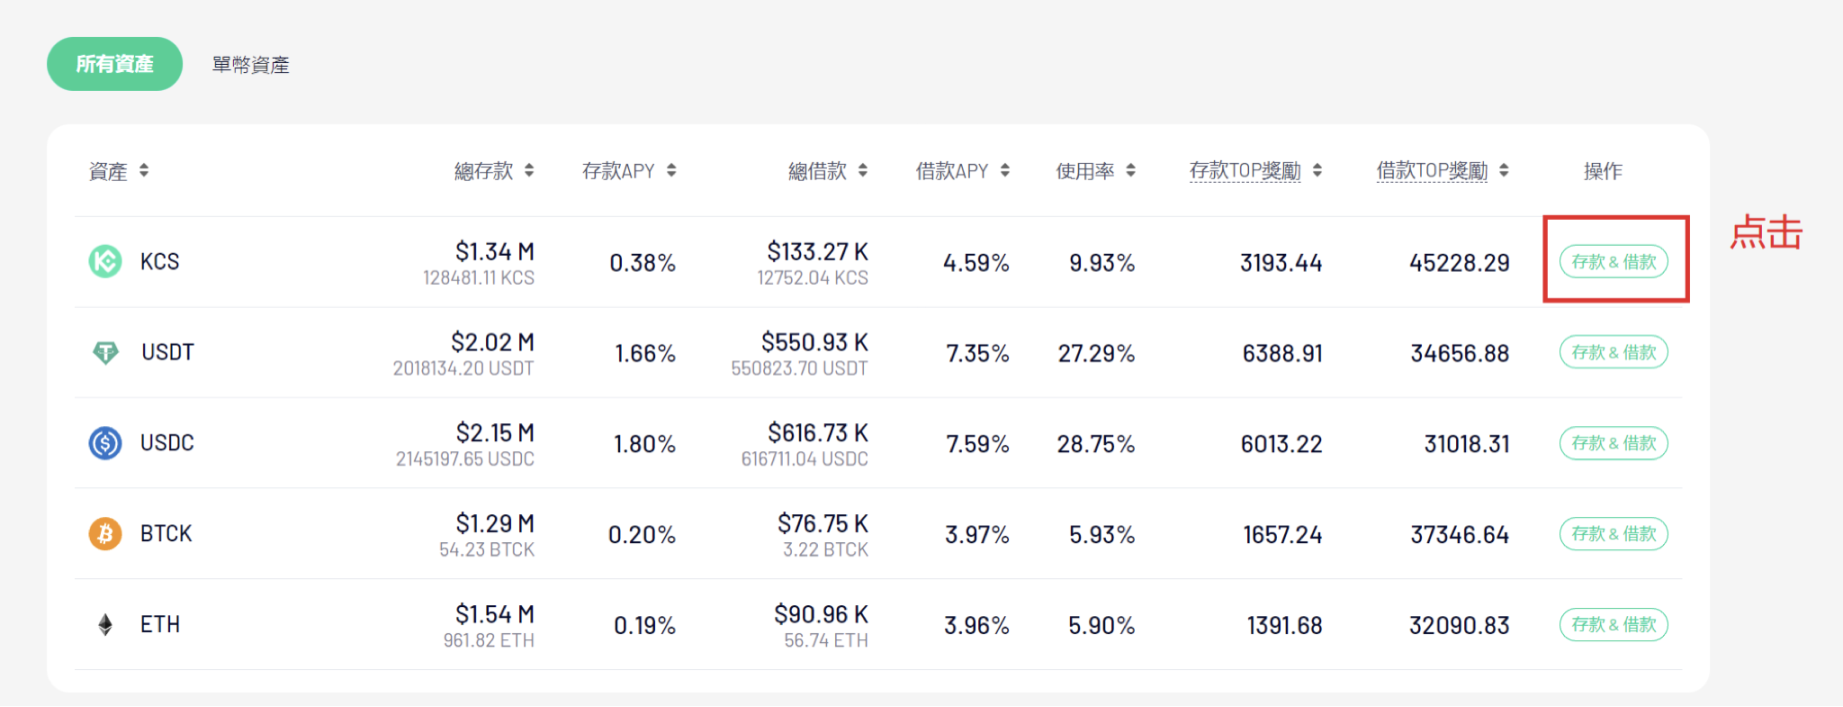Screen dimensions: 1843x707
Task: Click the 借款TOP獎勵 header label
Action: tap(1432, 171)
